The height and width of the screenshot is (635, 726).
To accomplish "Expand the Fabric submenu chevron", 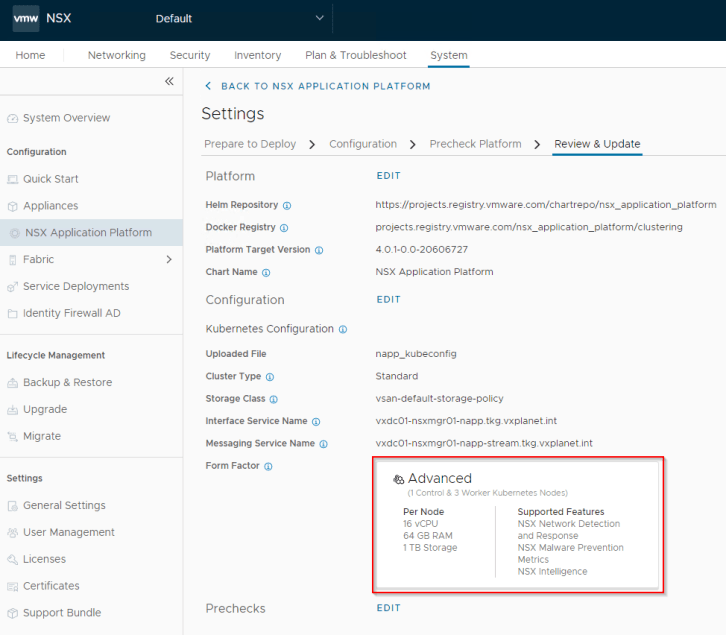I will 169,259.
